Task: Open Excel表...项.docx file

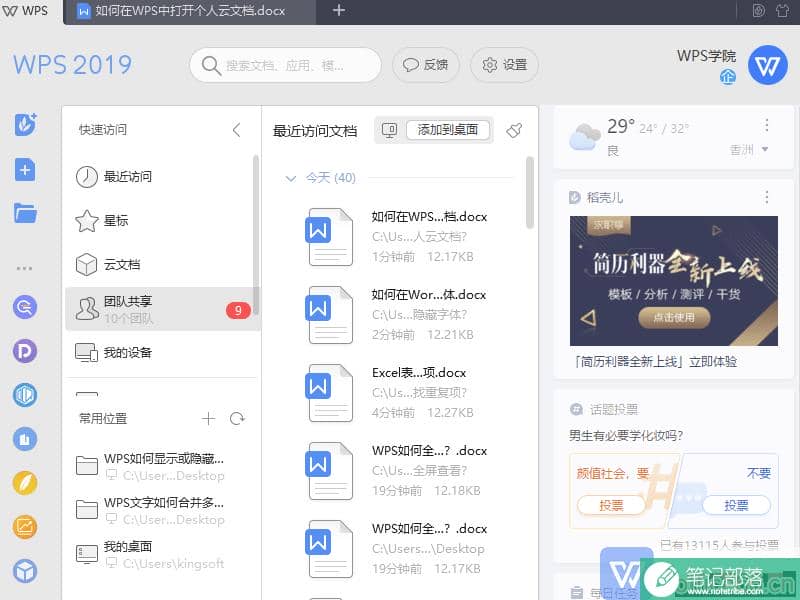Action: 398,392
